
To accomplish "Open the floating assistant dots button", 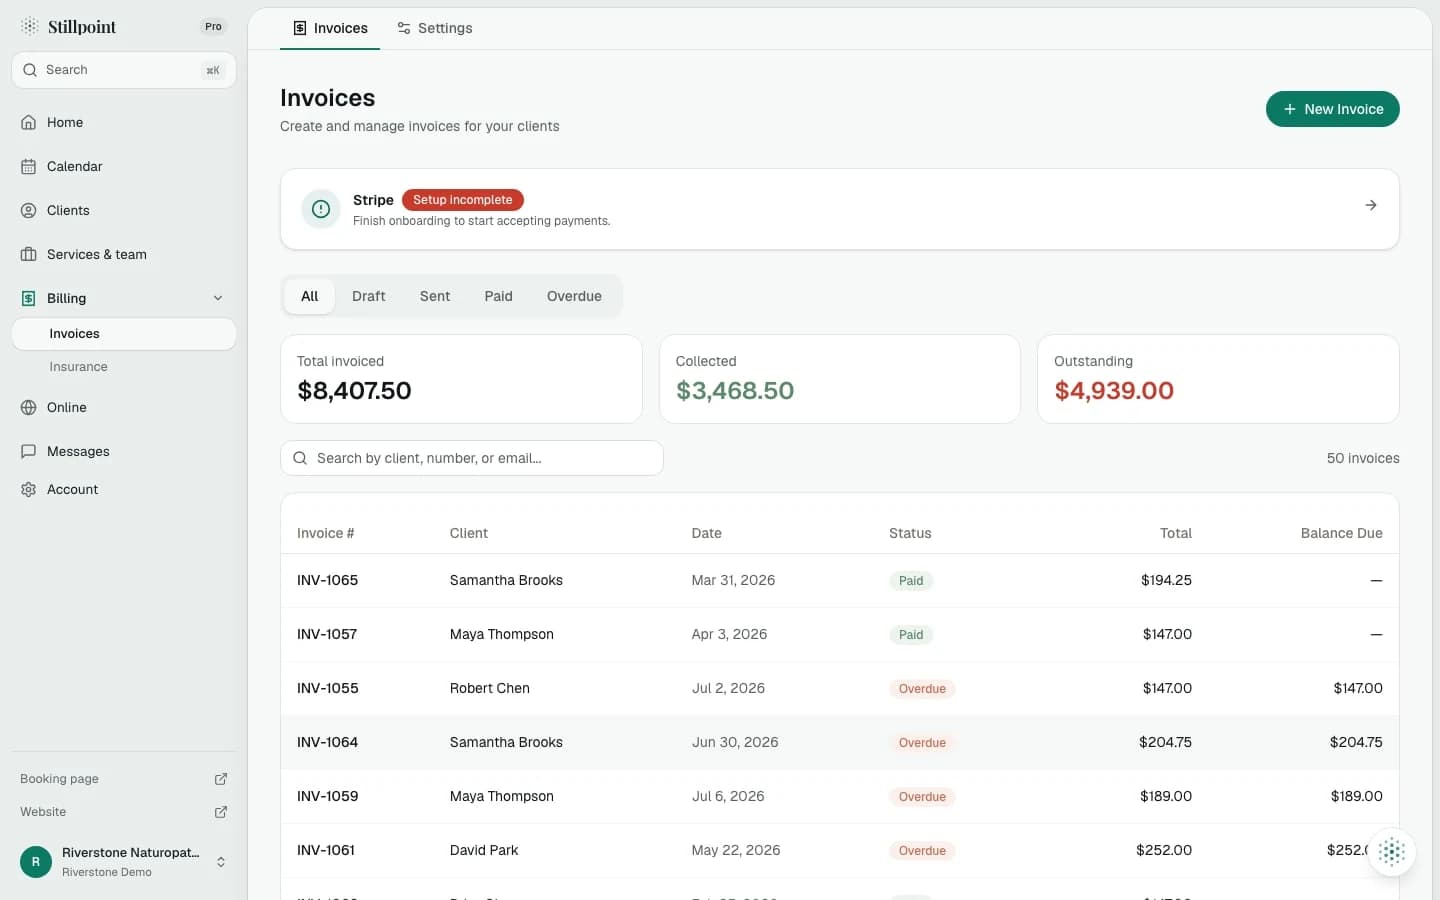I will click(1392, 852).
